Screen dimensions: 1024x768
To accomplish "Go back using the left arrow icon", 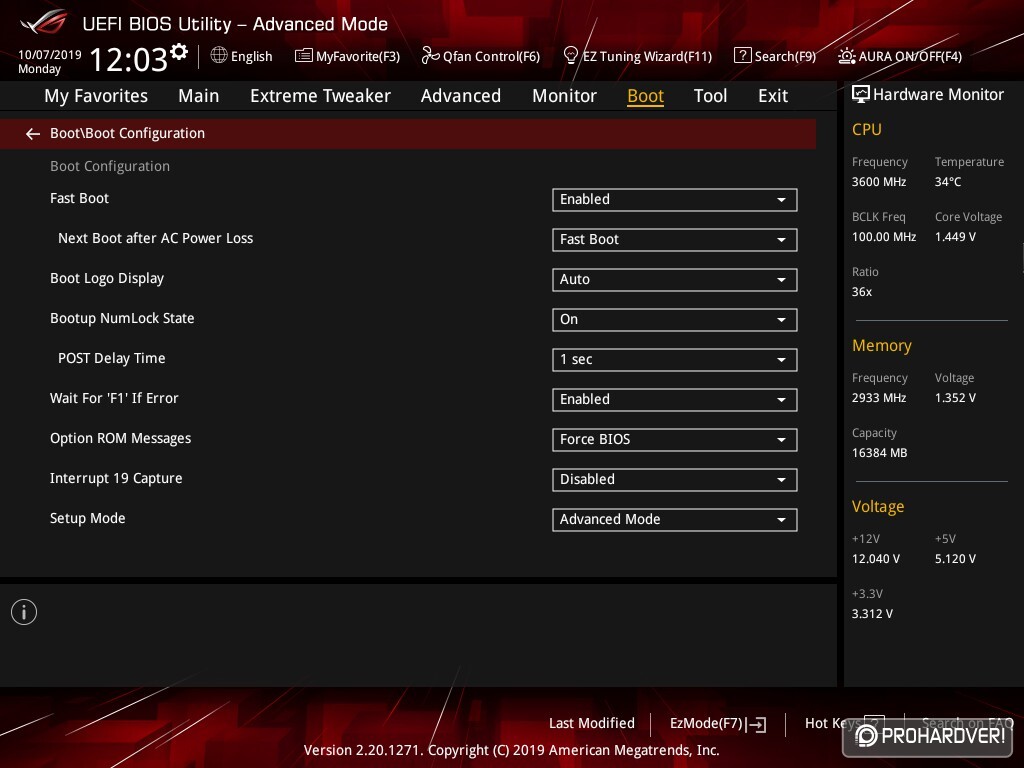I will pos(33,134).
